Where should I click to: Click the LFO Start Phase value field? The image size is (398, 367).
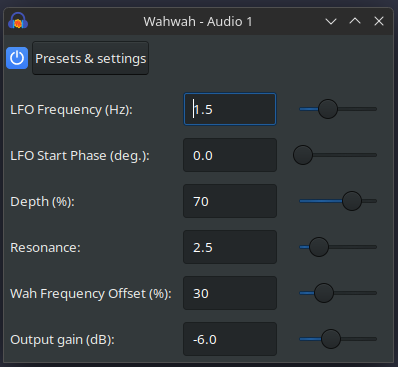pyautogui.click(x=230, y=155)
